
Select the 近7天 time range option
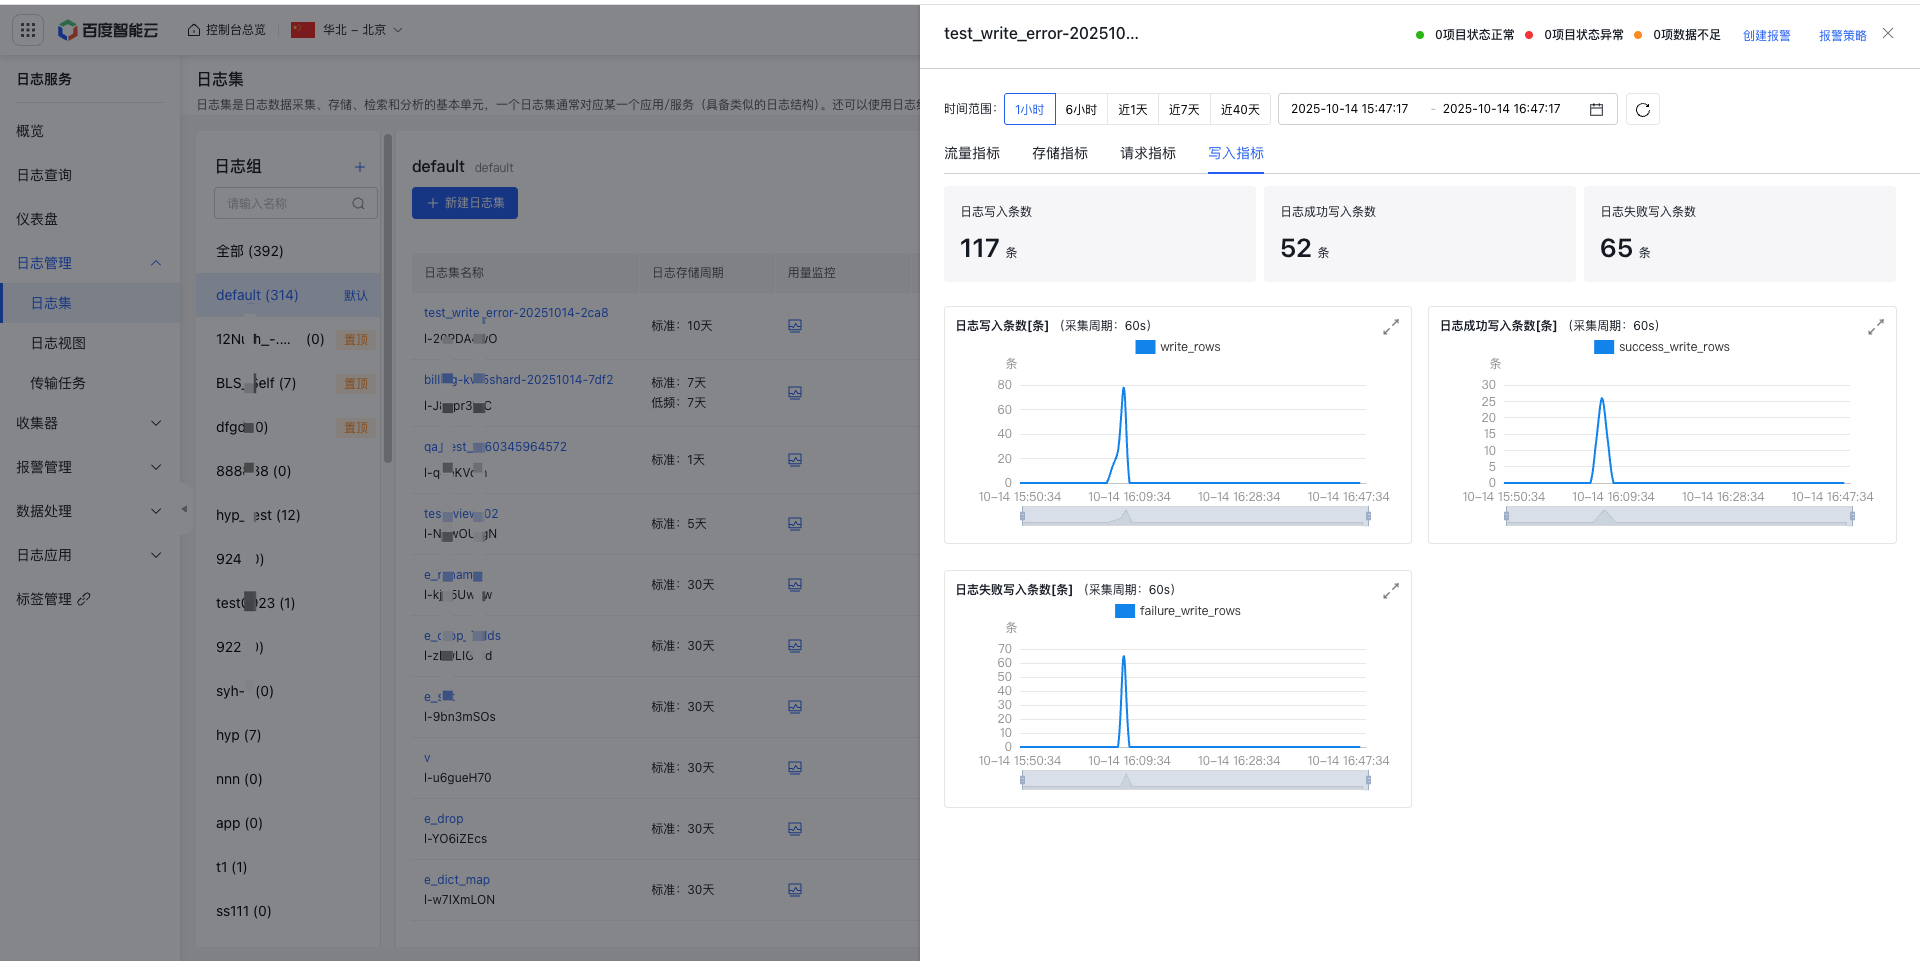(1184, 110)
